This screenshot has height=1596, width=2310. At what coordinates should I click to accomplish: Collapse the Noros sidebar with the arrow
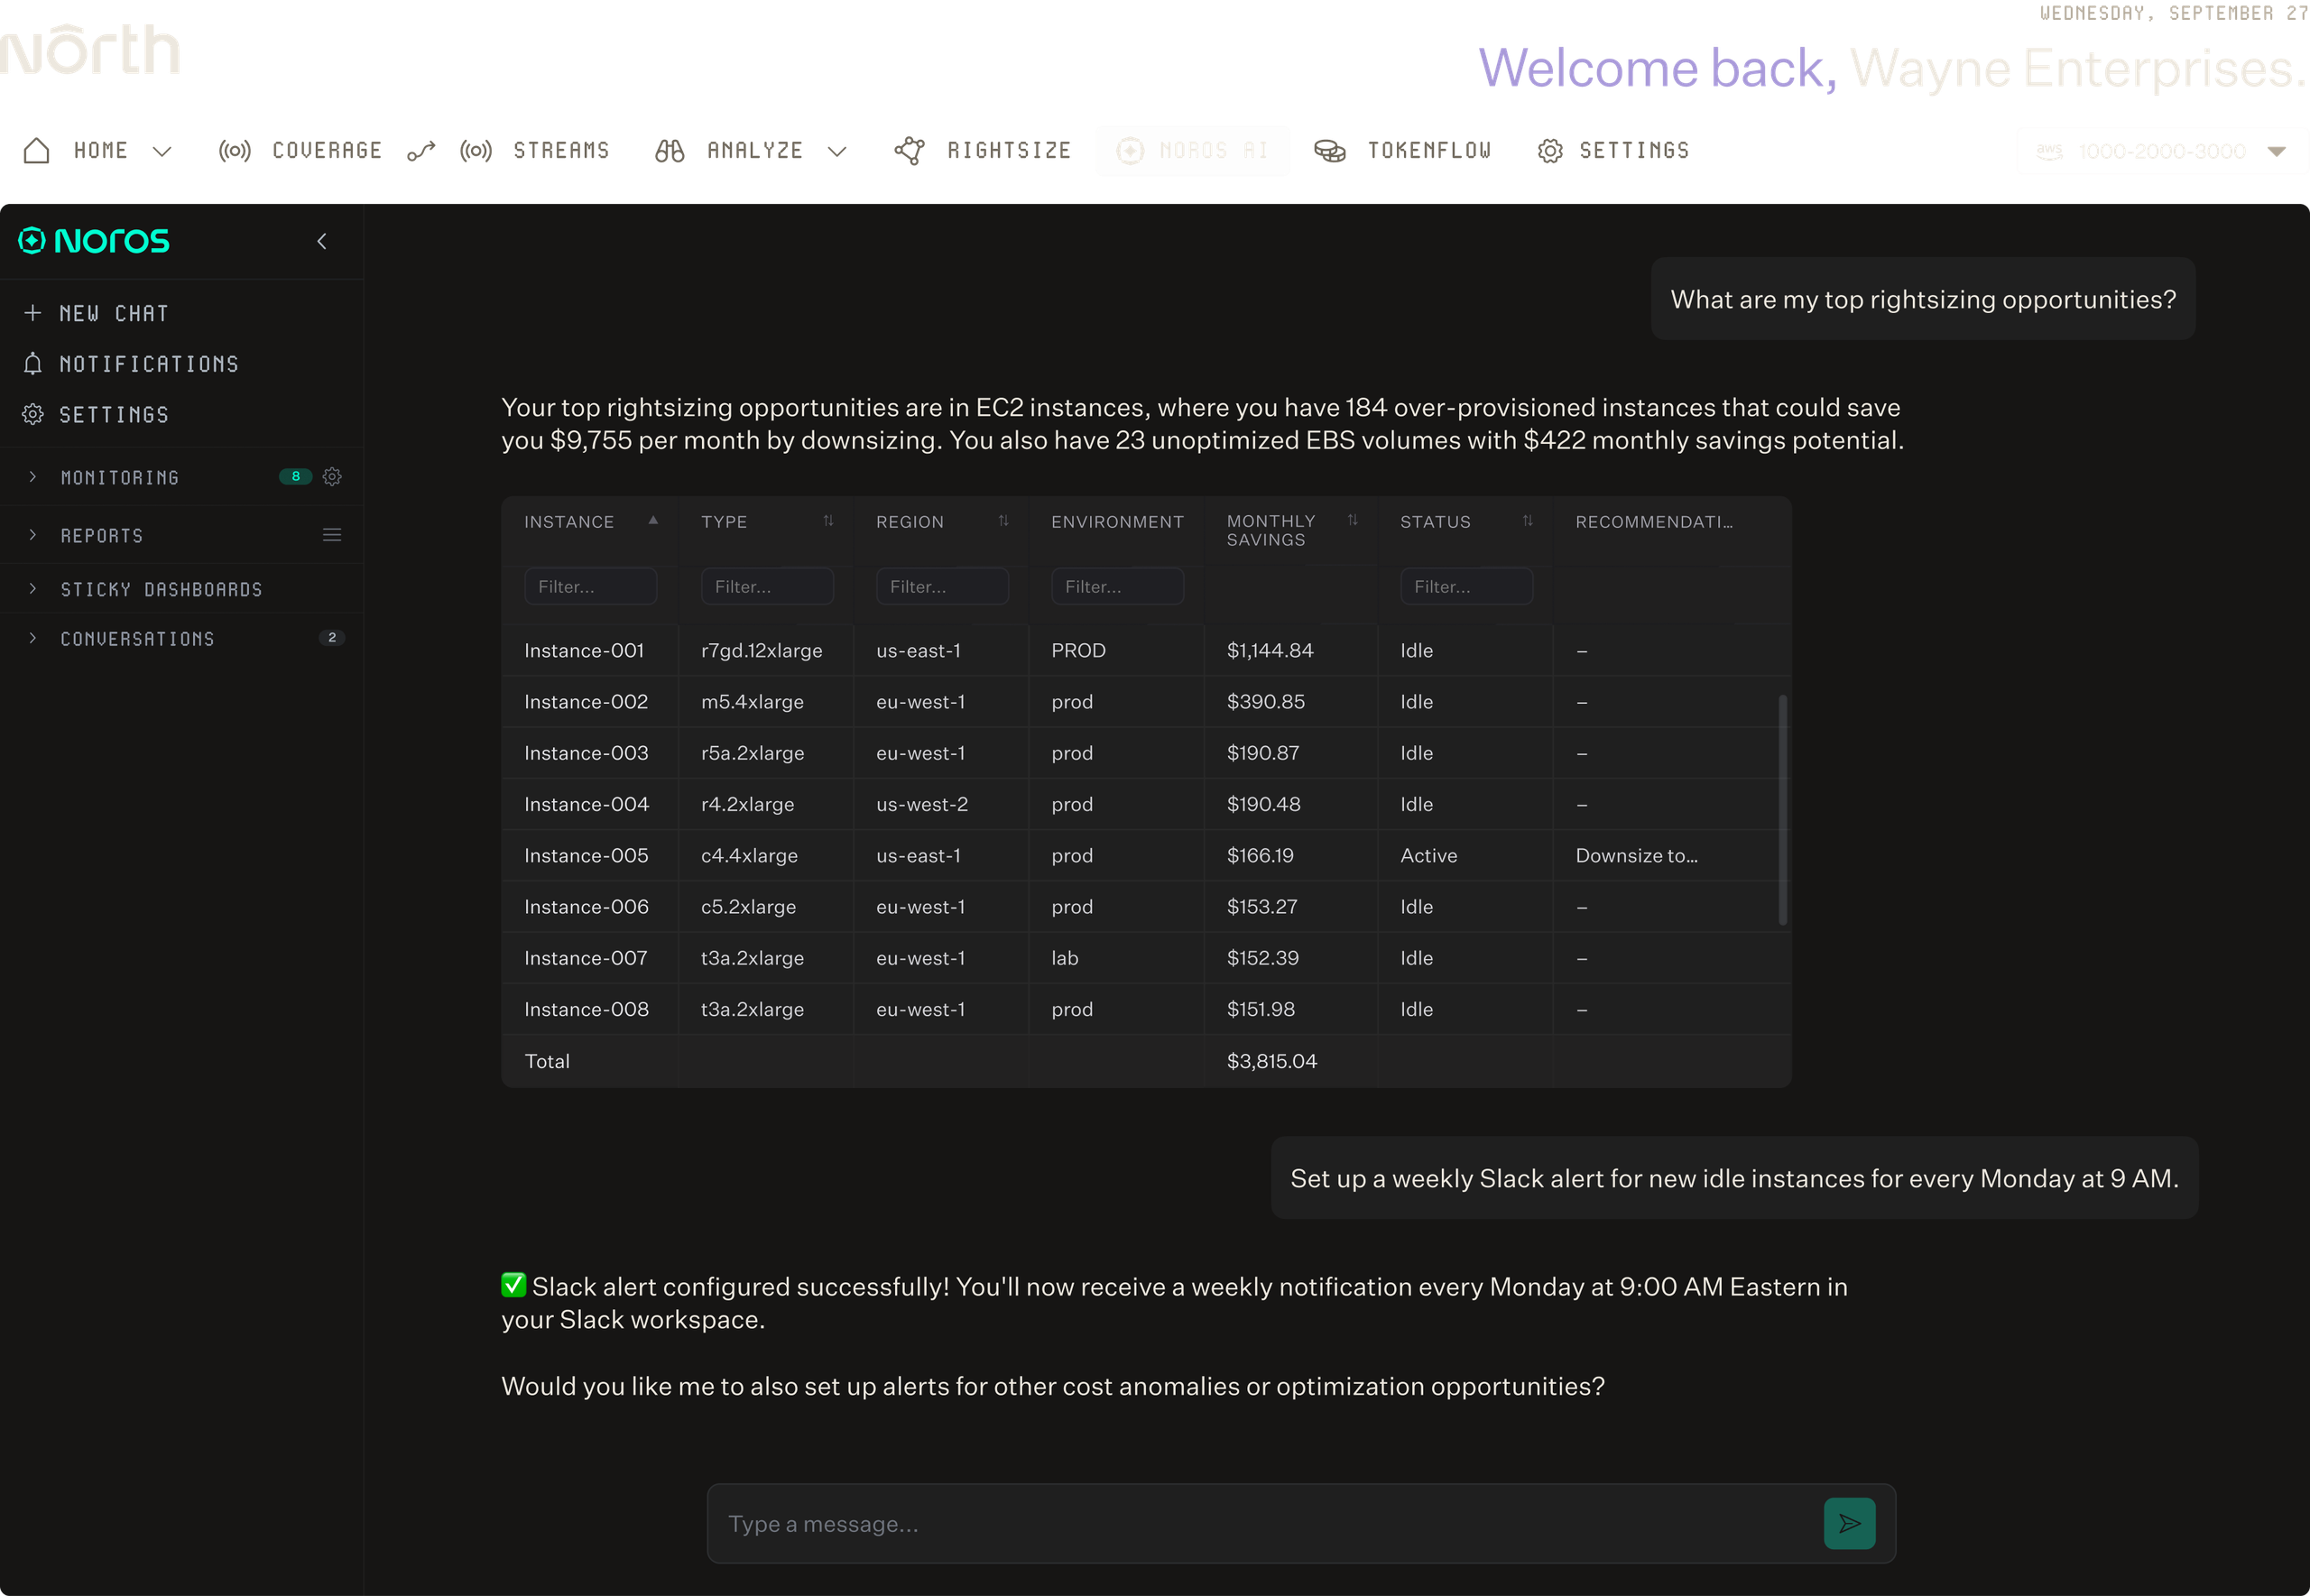(322, 241)
